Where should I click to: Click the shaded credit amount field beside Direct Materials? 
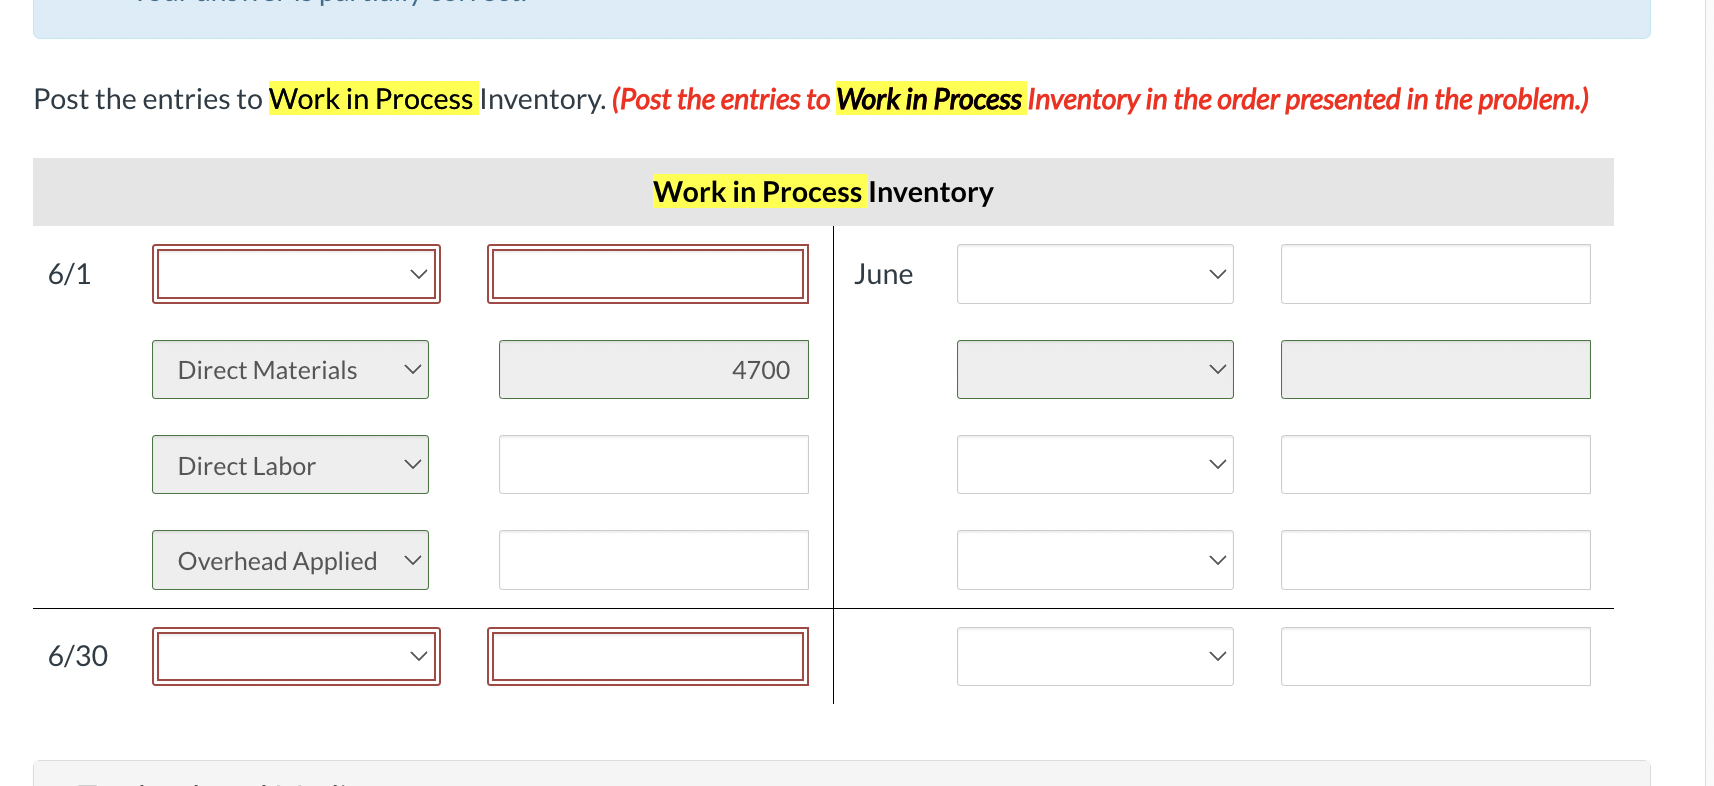coord(1435,369)
